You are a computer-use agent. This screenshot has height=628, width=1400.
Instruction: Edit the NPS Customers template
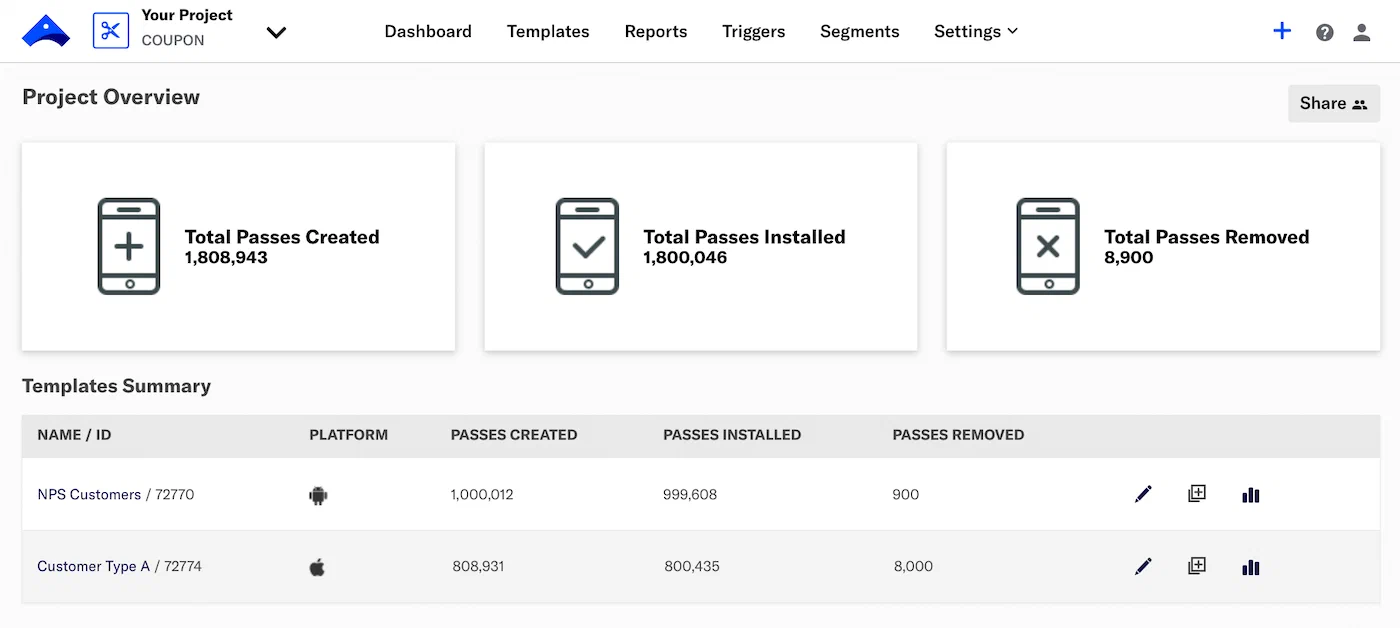[x=1143, y=494]
